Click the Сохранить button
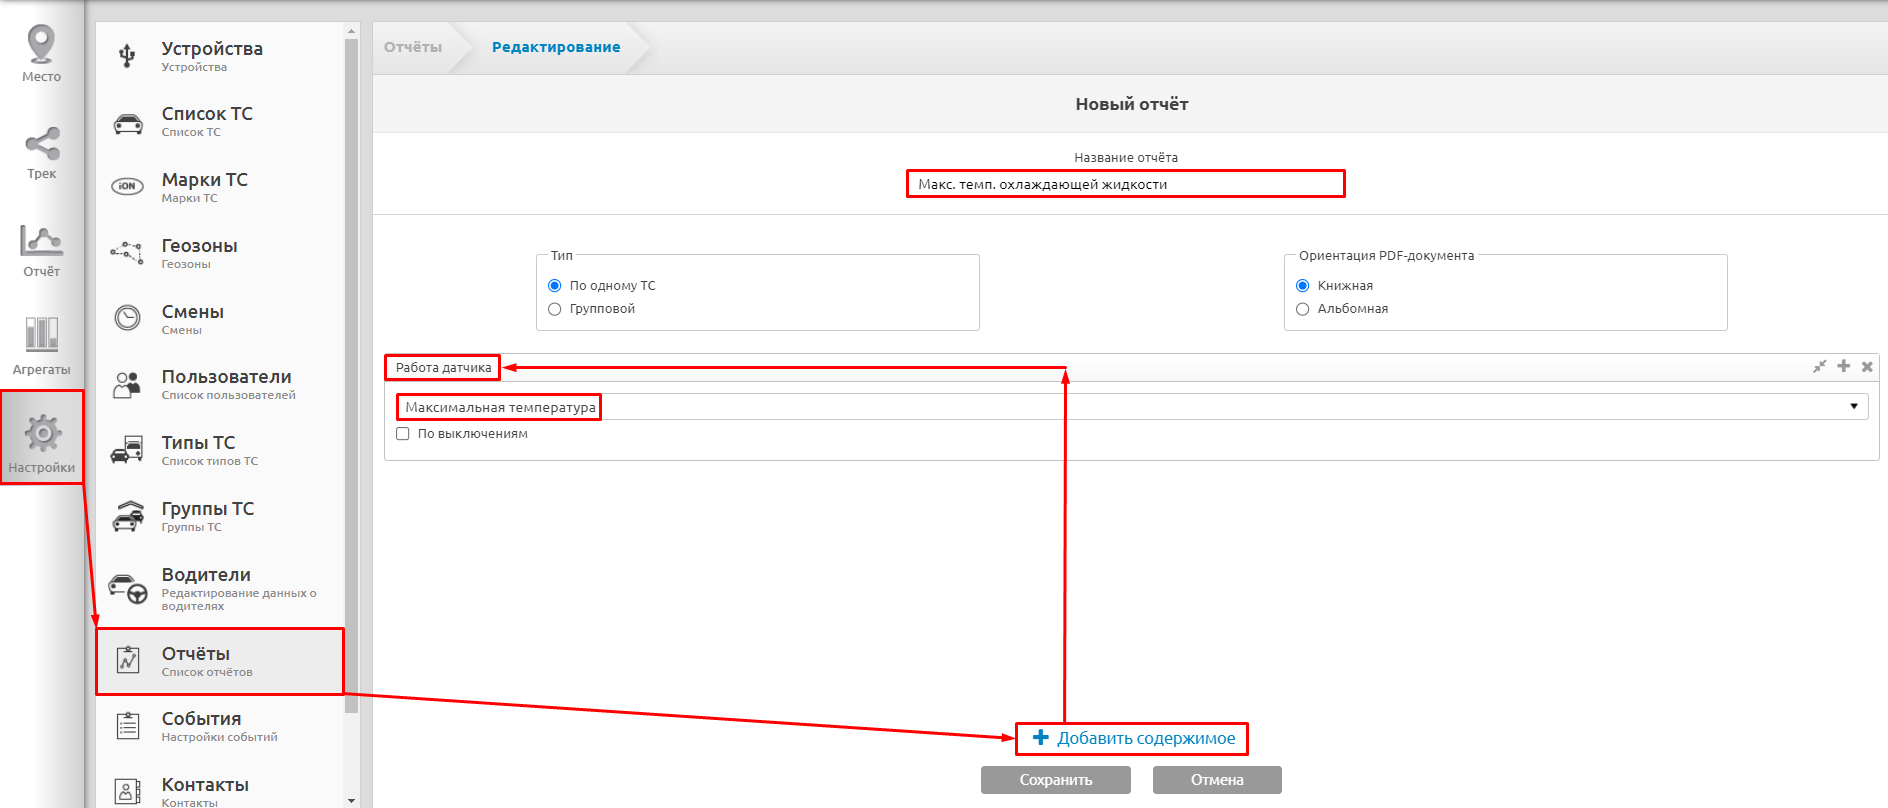 1056,780
